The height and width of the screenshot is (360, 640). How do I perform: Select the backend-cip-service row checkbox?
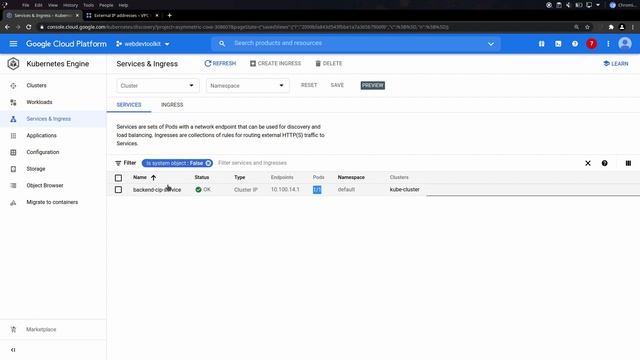click(x=118, y=190)
